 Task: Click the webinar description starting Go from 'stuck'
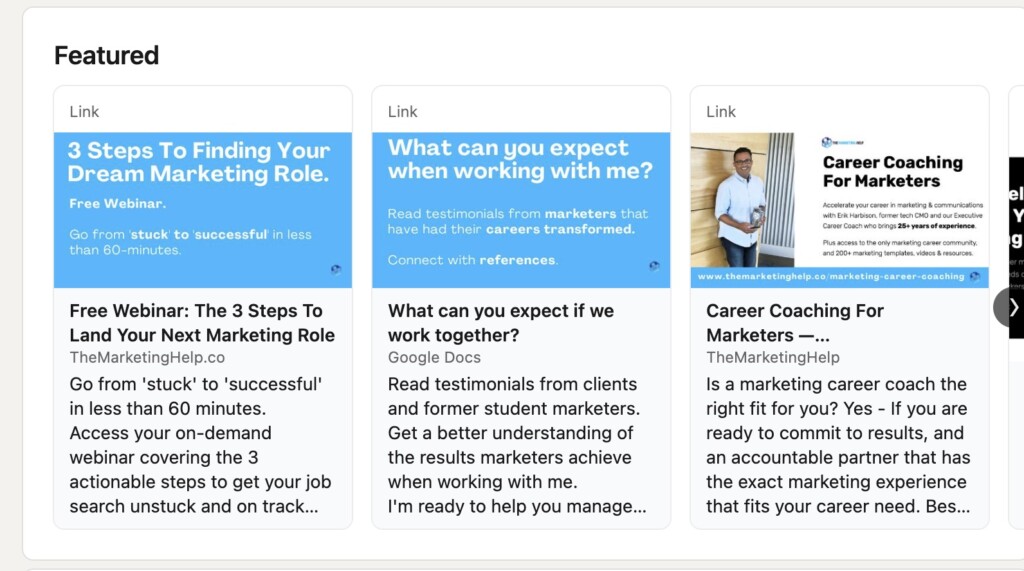(200, 445)
